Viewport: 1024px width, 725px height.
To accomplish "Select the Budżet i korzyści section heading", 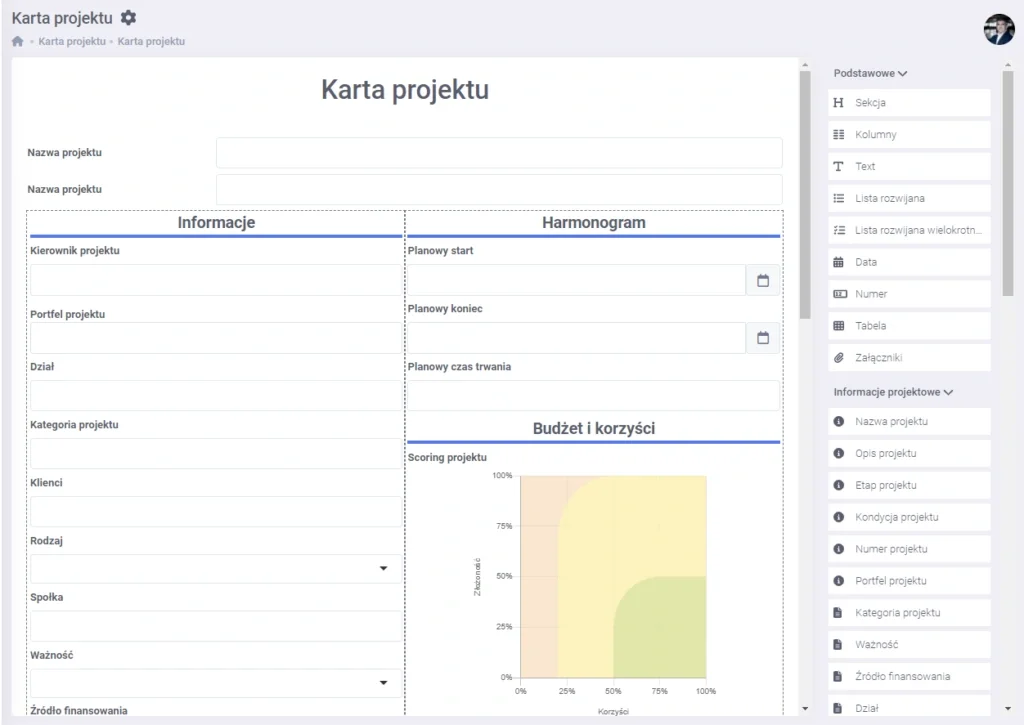I will pos(594,428).
